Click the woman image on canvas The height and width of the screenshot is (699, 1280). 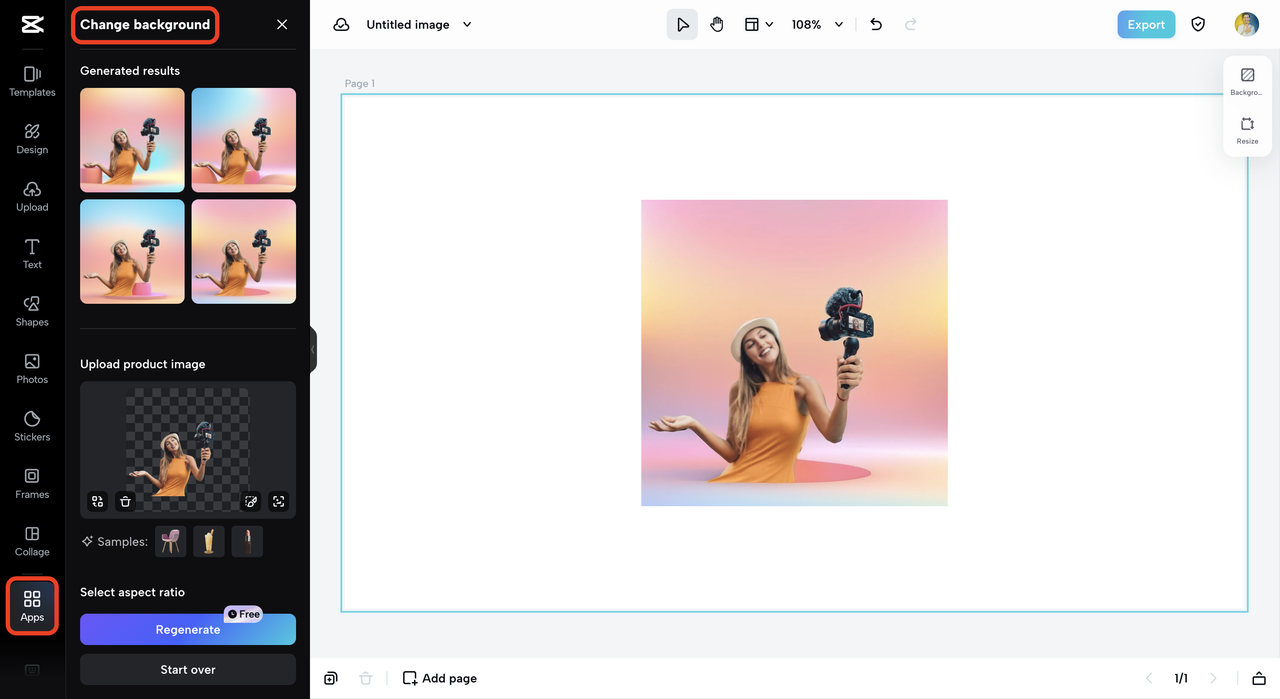795,353
